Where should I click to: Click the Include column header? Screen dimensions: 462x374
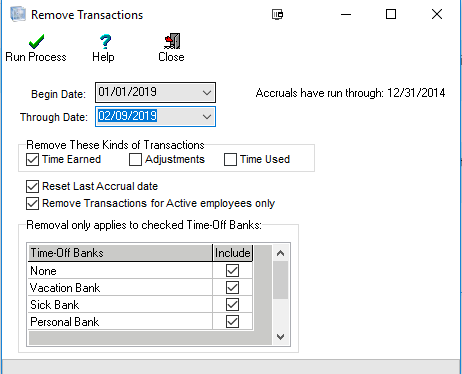(x=233, y=253)
